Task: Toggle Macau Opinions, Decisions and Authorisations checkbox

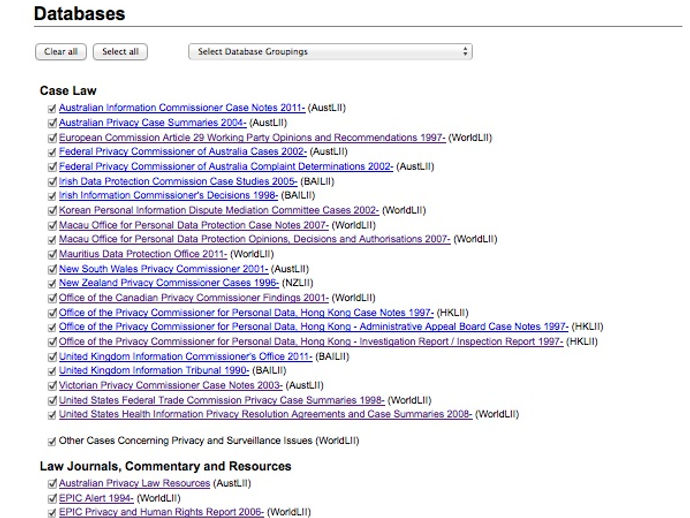Action: [52, 240]
